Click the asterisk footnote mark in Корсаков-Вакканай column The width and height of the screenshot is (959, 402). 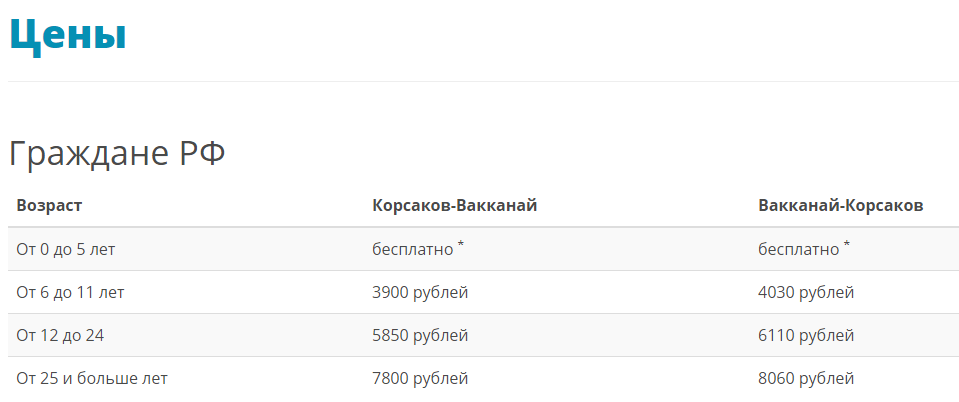coord(461,244)
